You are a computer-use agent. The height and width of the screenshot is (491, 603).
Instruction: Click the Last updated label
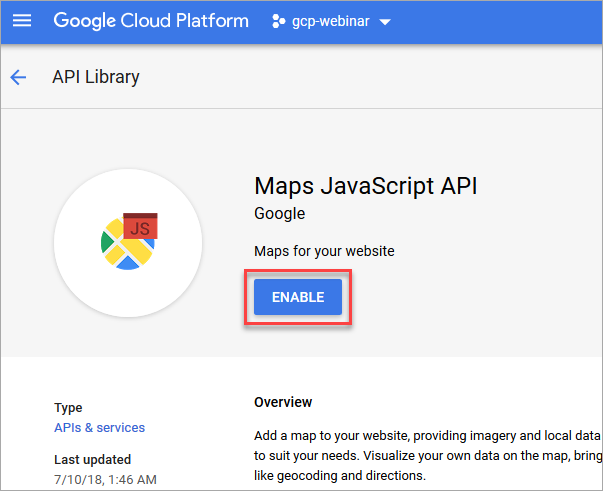coord(93,459)
